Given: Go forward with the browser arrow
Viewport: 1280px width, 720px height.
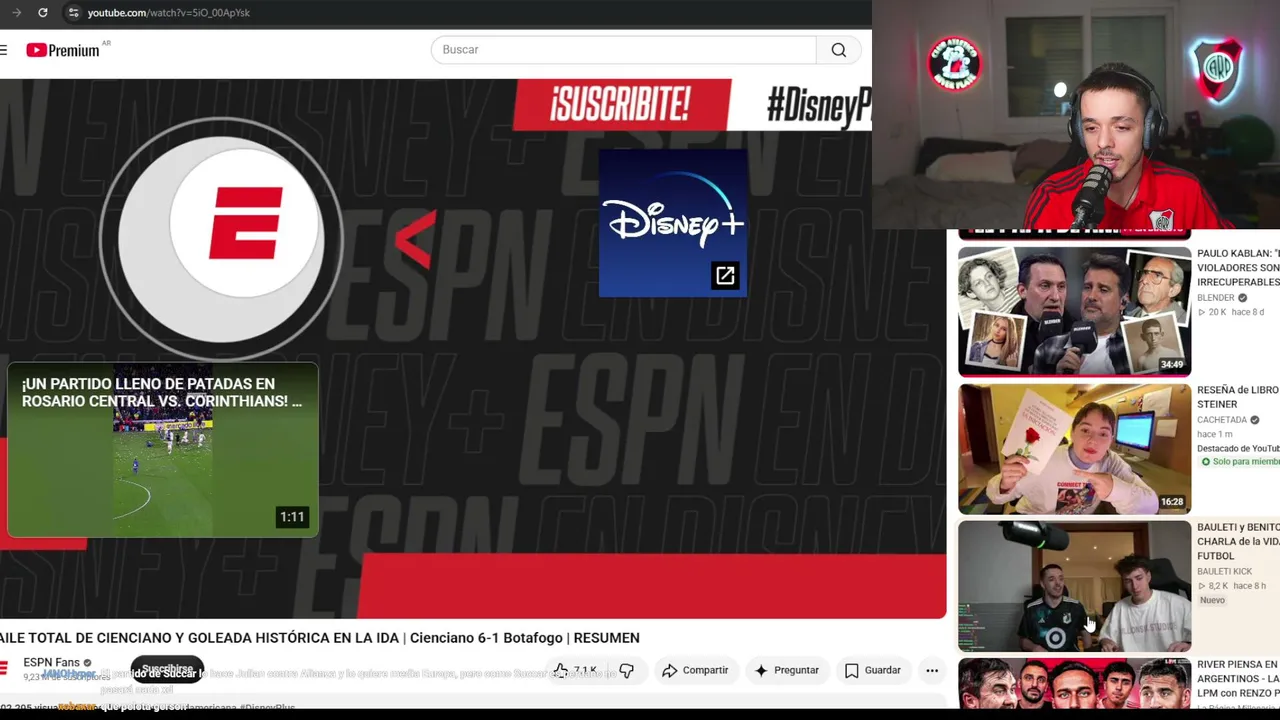Looking at the screenshot, I should (16, 12).
